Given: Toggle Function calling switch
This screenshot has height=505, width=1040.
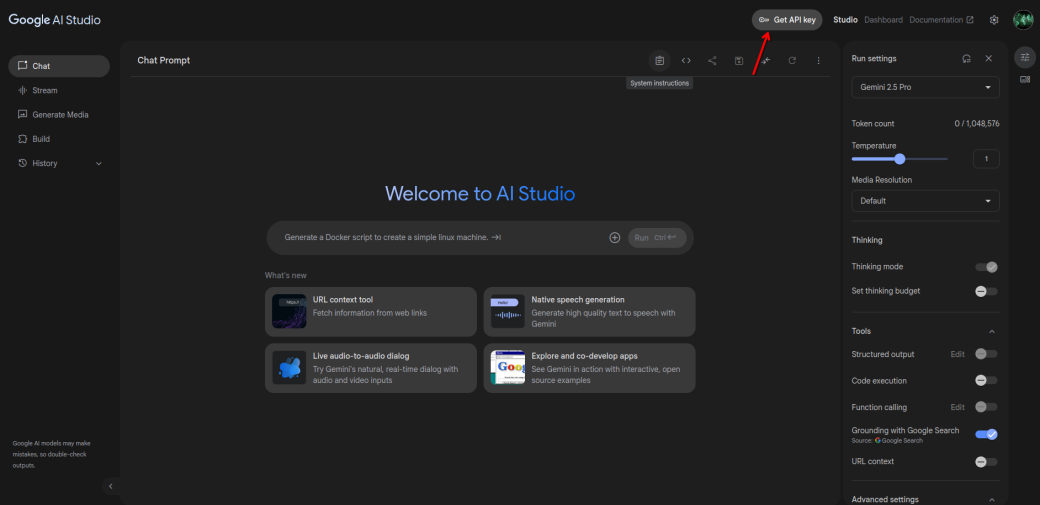Looking at the screenshot, I should pos(986,407).
